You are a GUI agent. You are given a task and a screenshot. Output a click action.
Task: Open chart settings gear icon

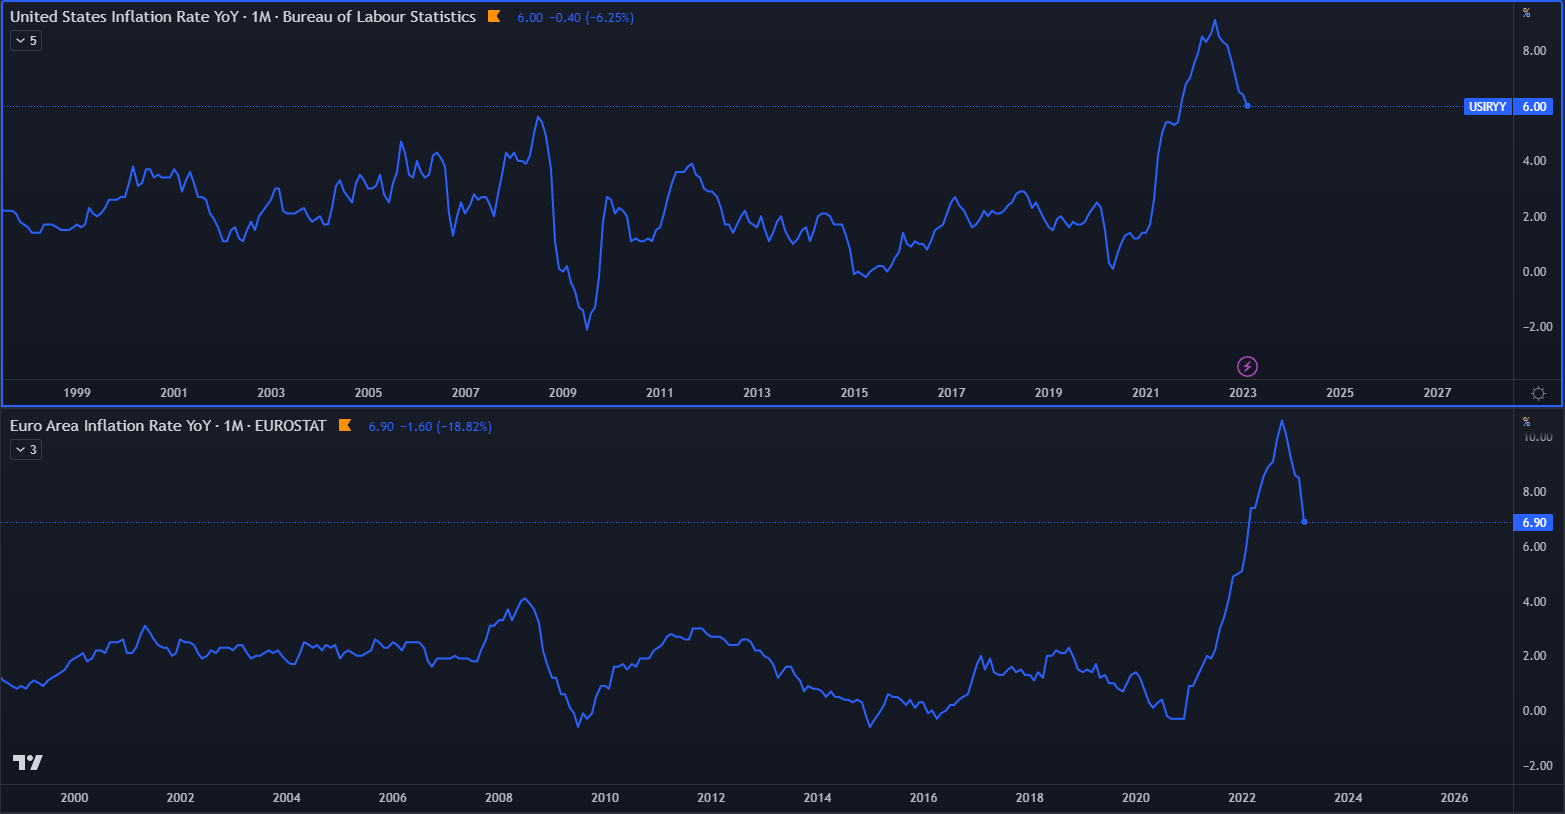pos(1538,393)
